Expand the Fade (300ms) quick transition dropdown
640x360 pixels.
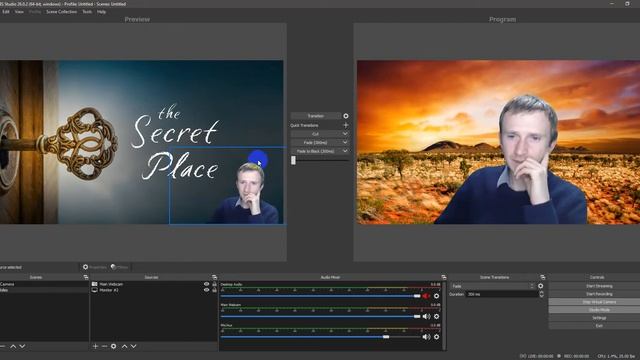345,142
